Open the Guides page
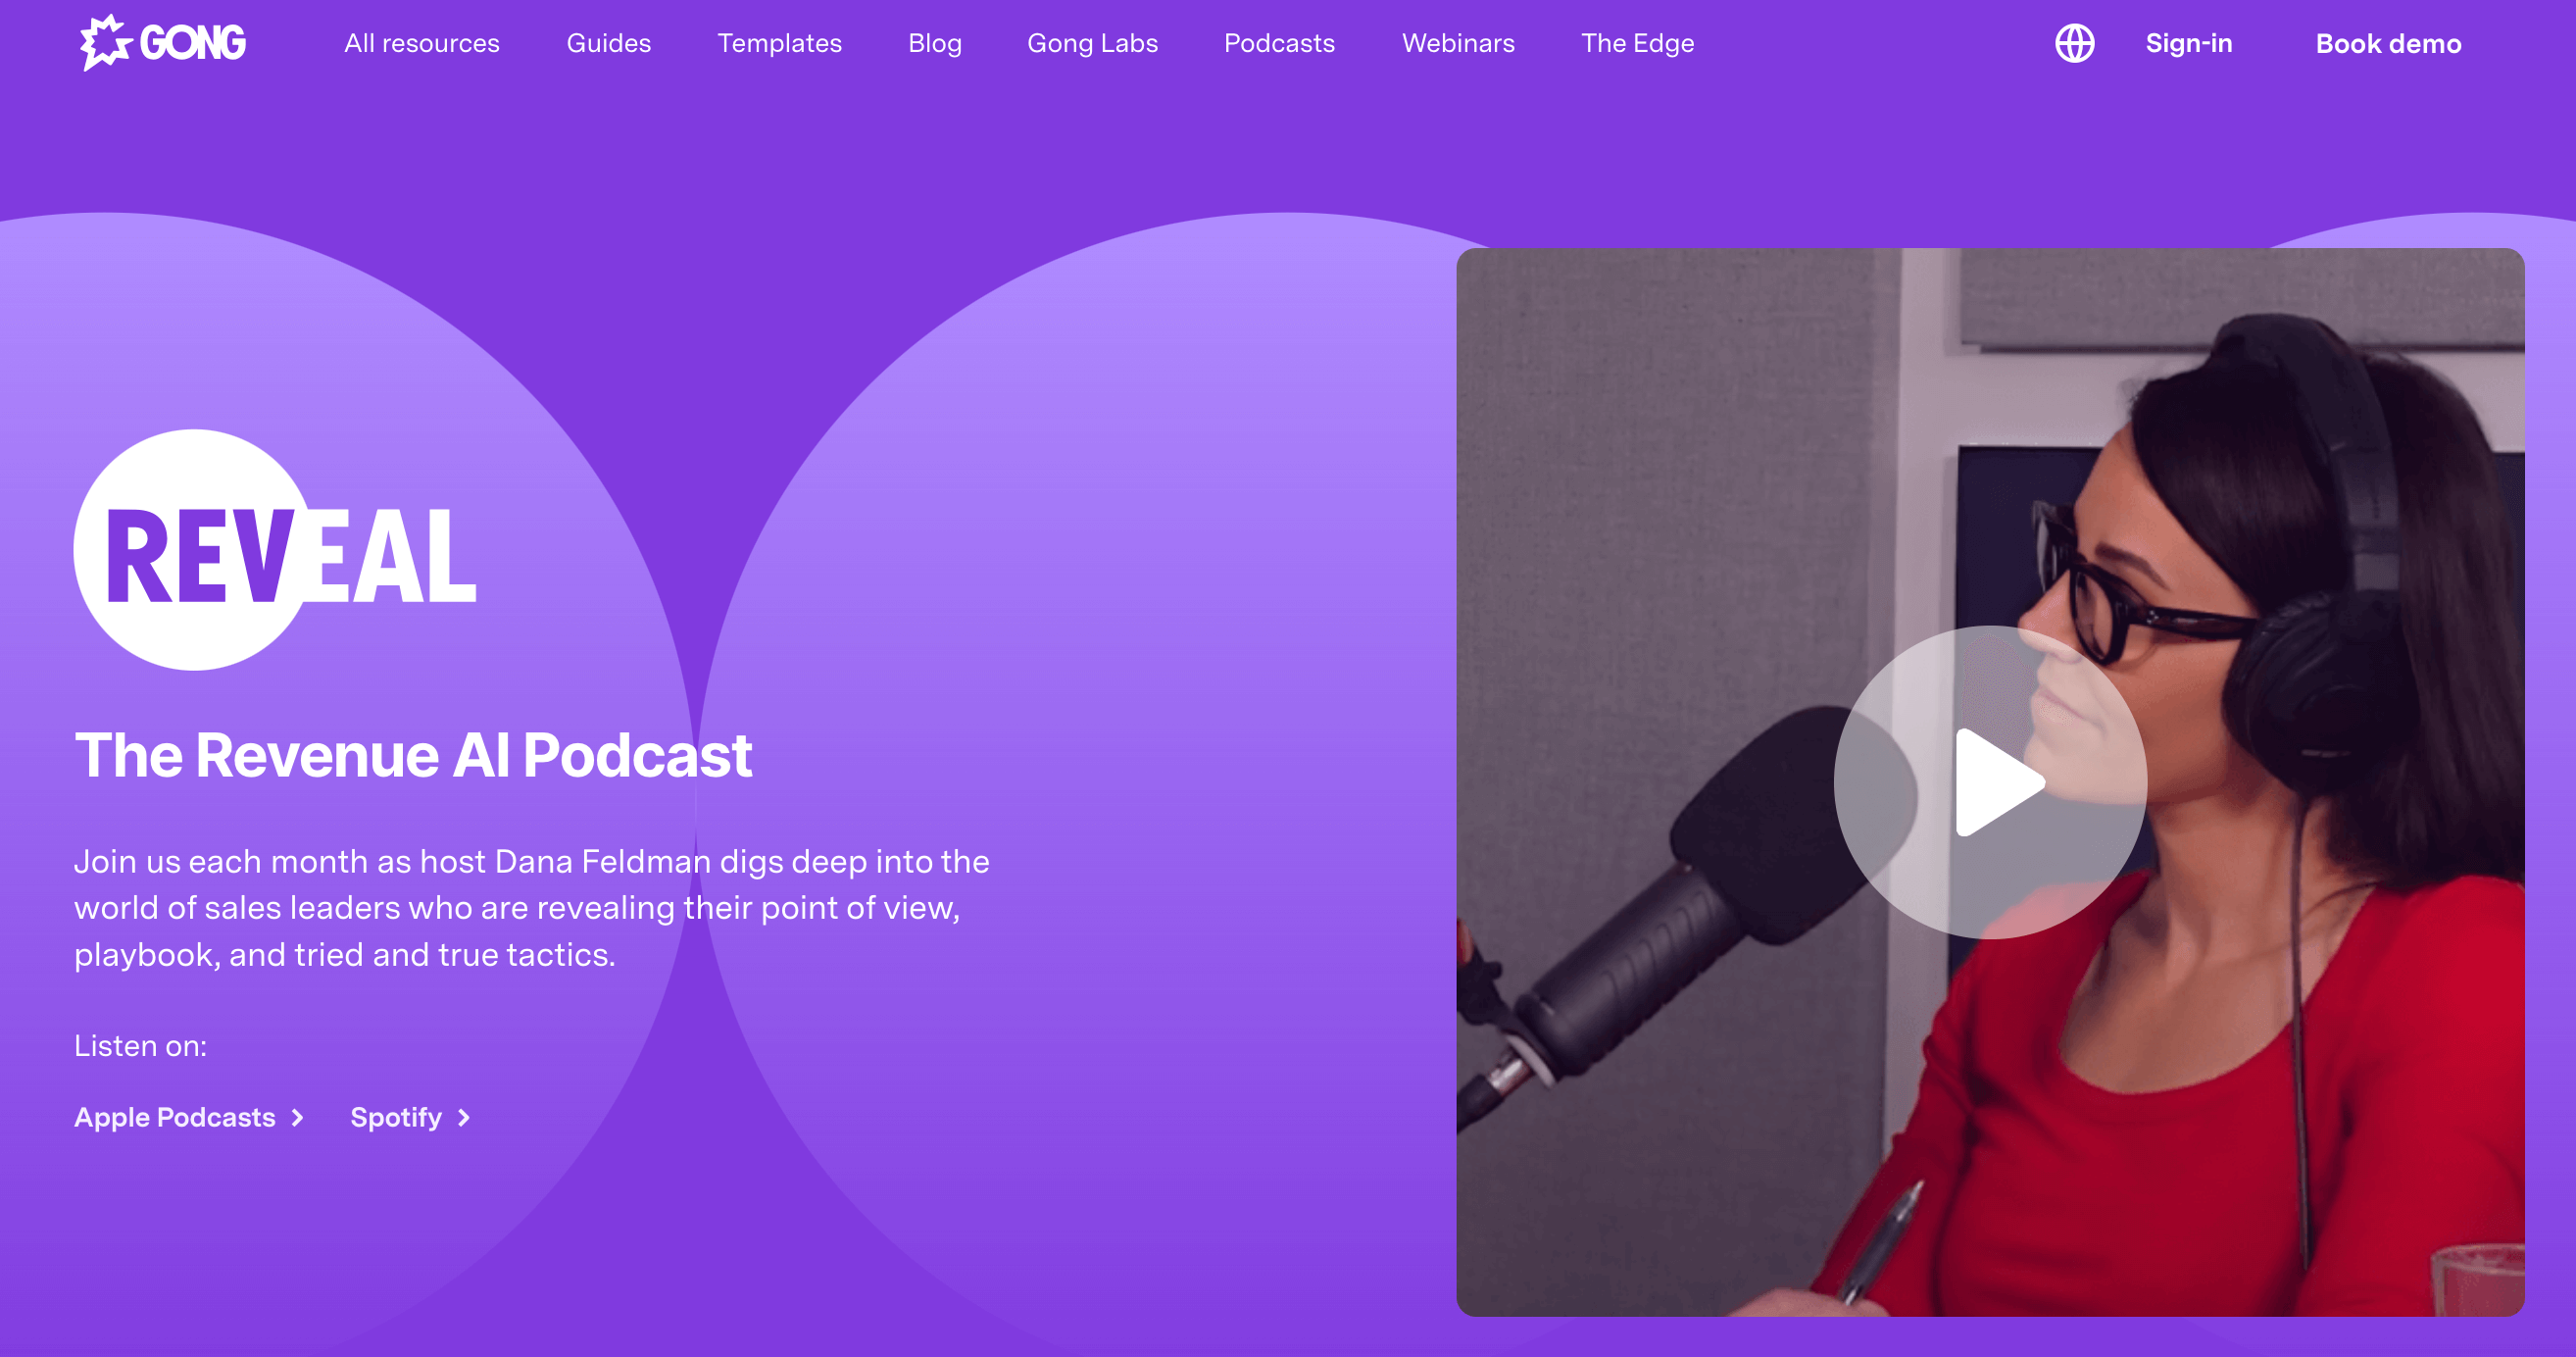 point(608,43)
